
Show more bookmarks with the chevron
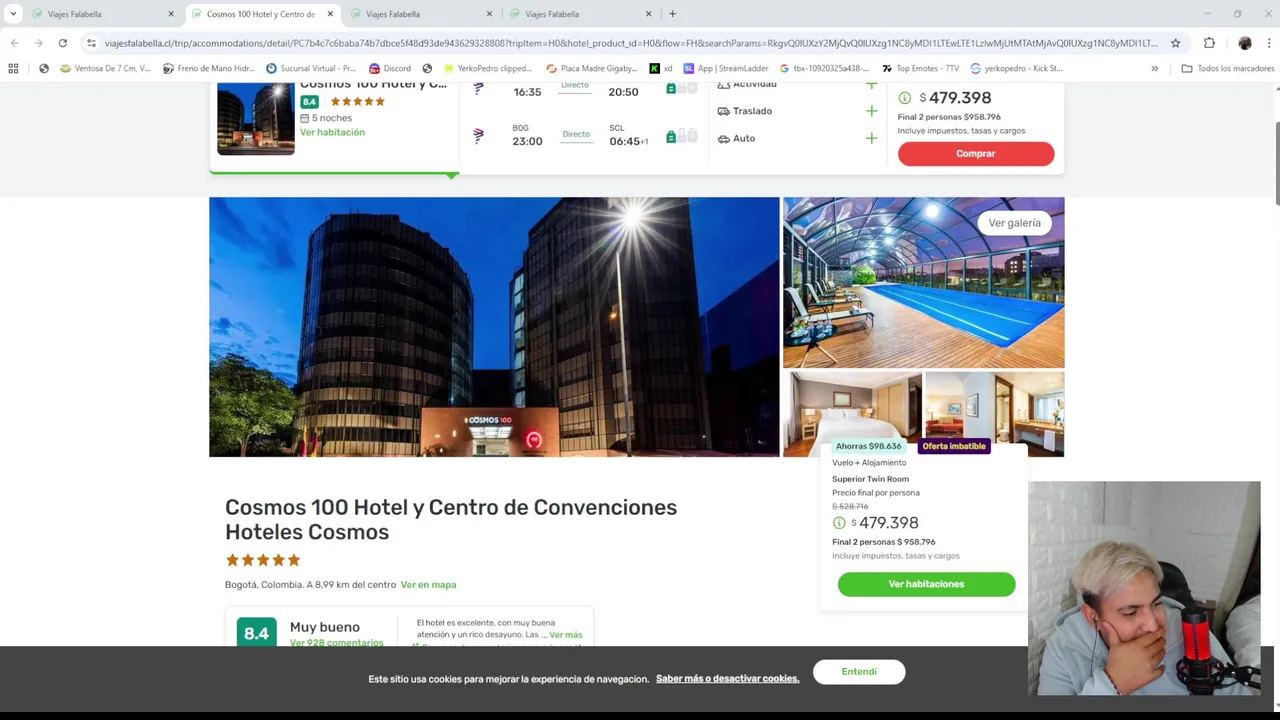[1154, 69]
